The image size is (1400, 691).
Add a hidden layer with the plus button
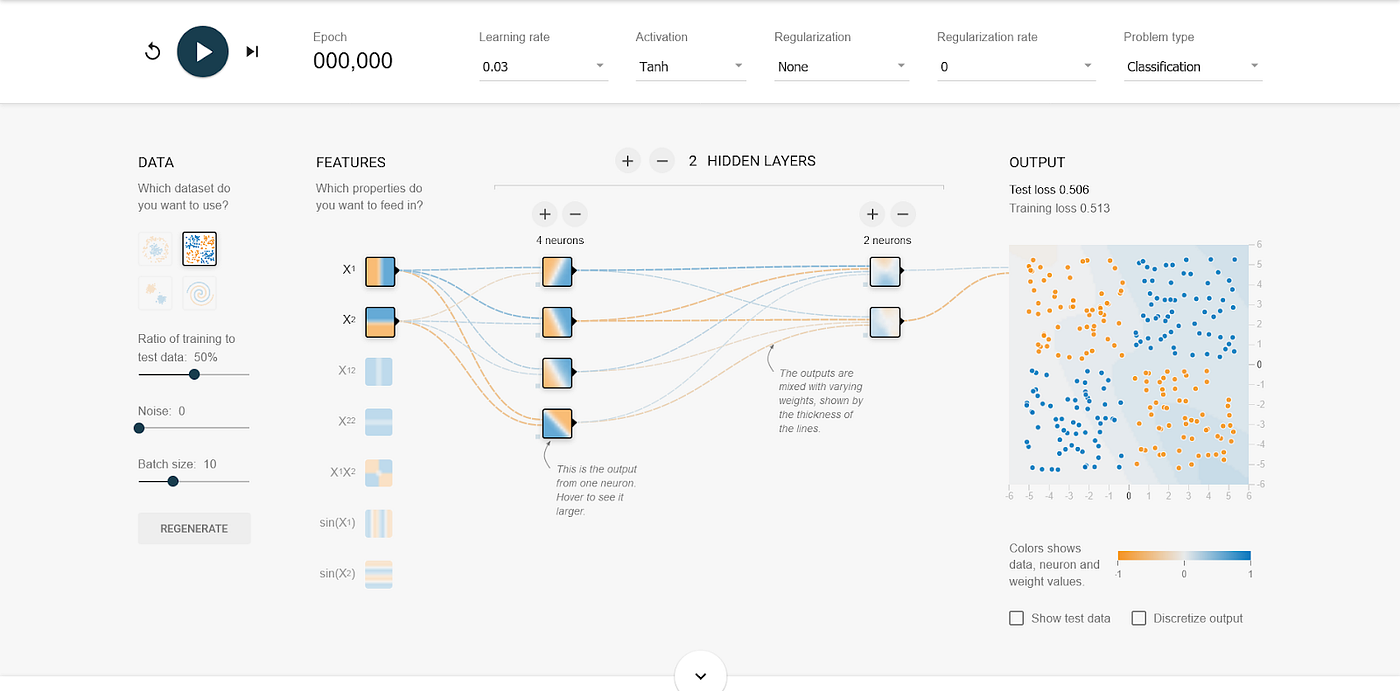[627, 160]
